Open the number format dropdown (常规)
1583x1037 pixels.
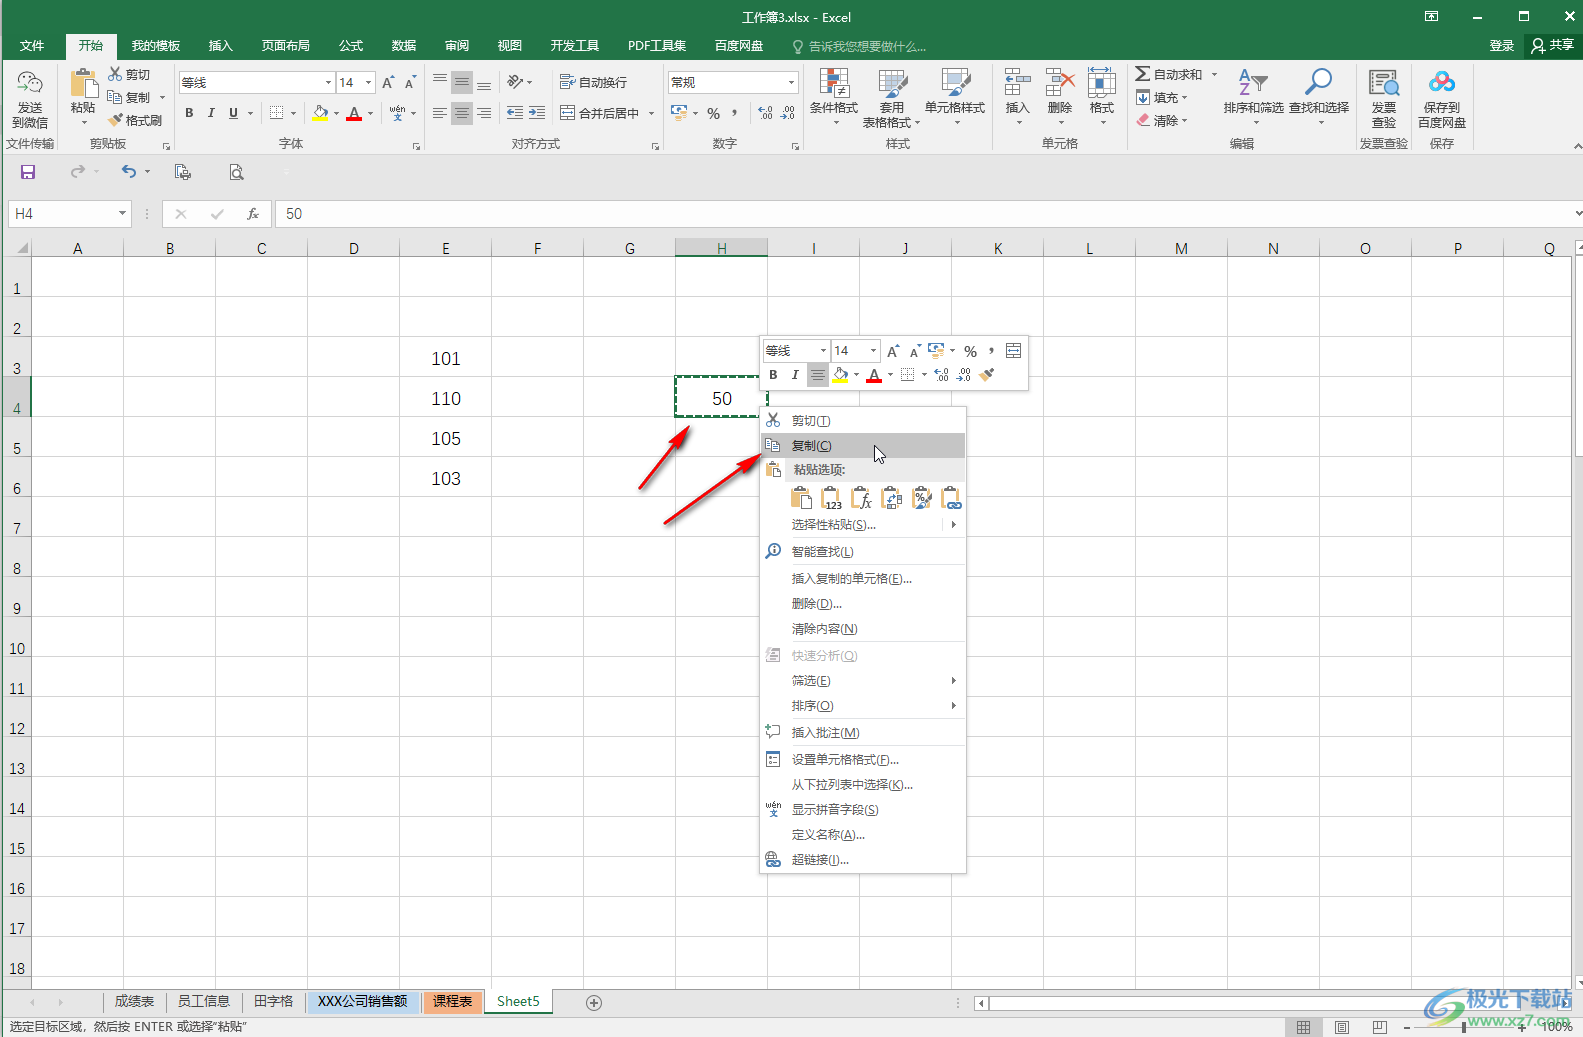(x=791, y=82)
